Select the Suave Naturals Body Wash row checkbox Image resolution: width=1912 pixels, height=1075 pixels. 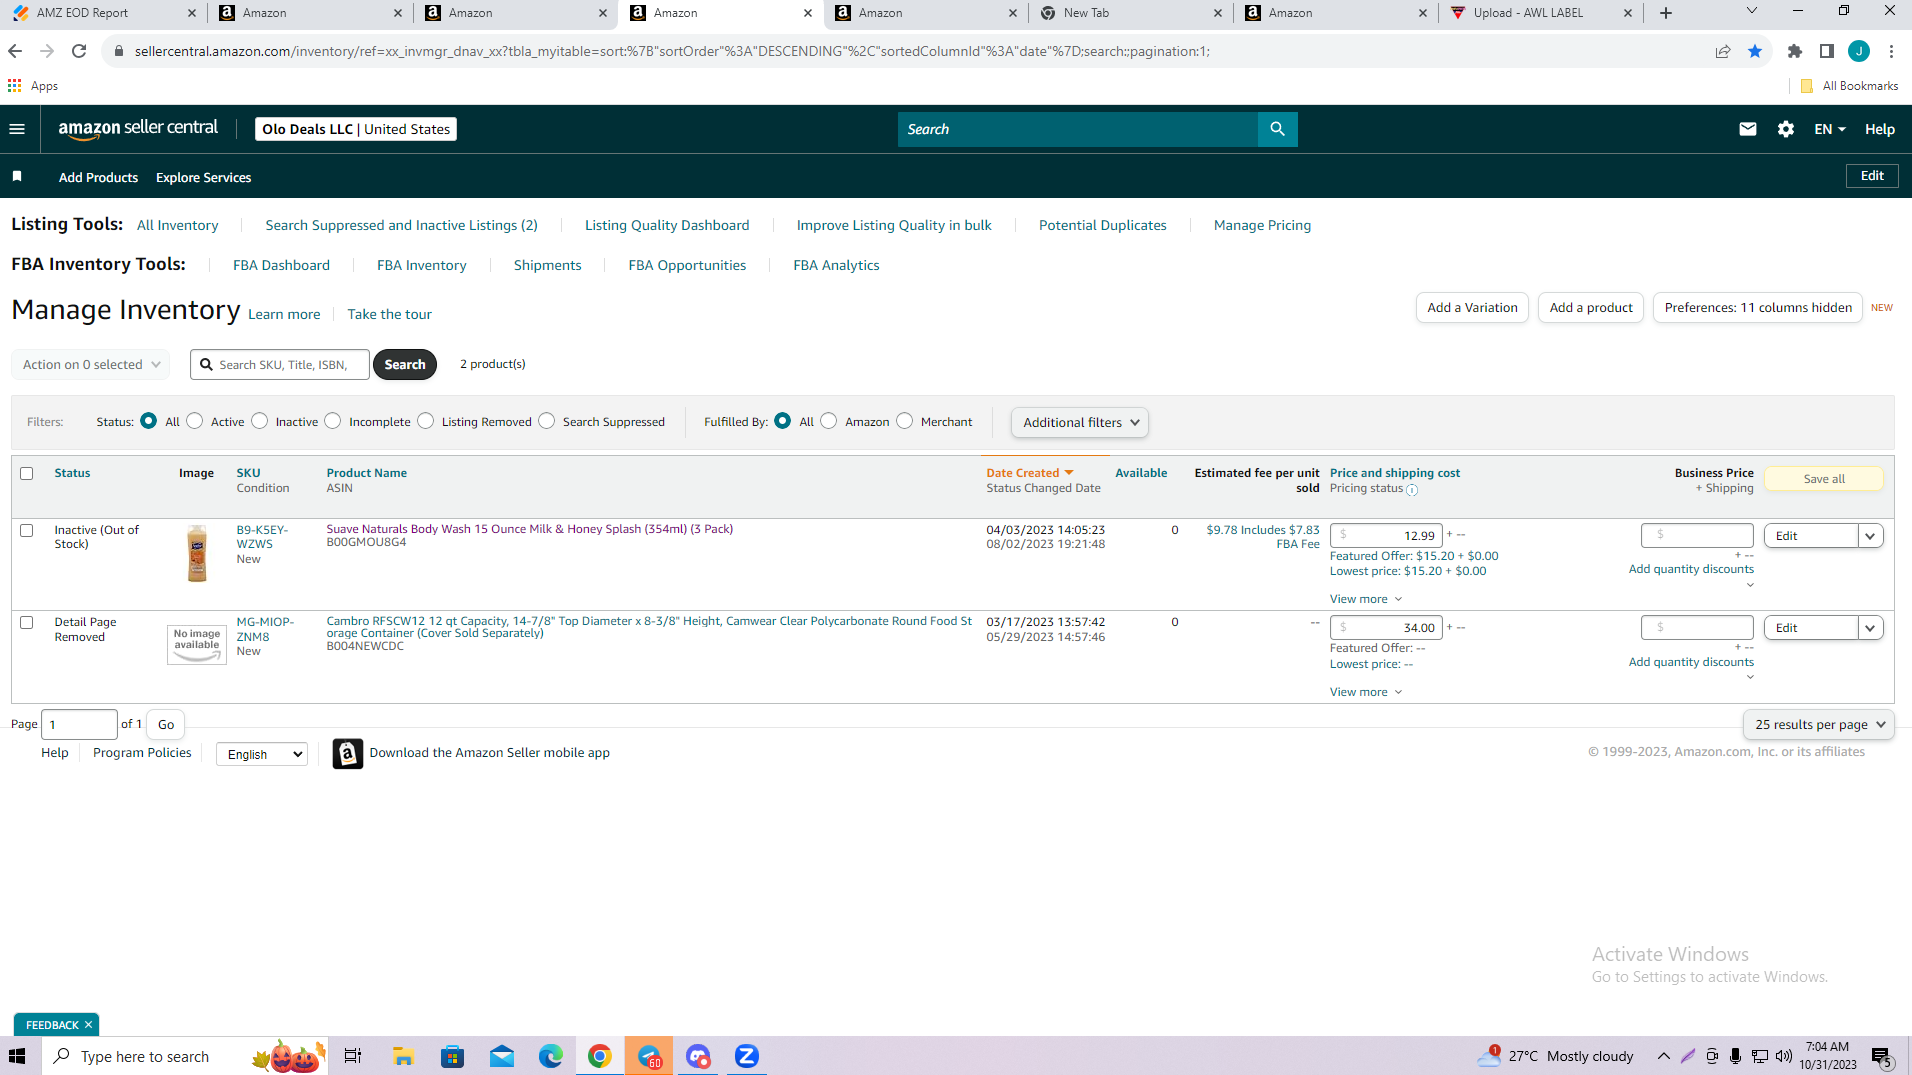[27, 530]
